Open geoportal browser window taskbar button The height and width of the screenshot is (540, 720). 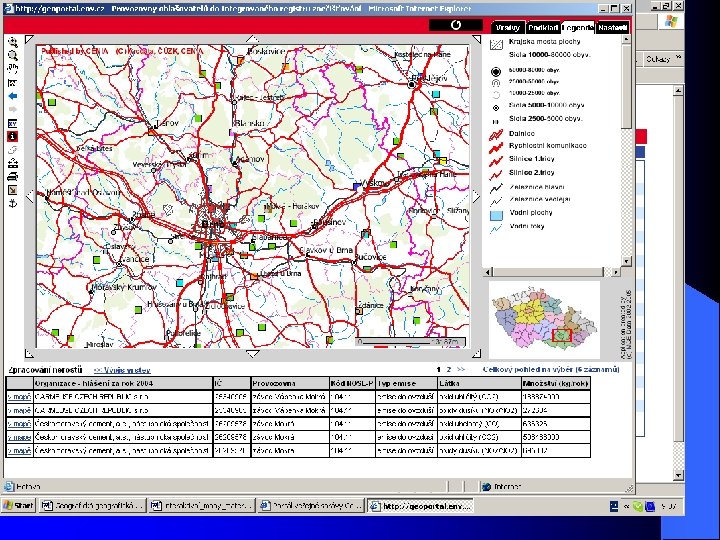click(x=420, y=506)
